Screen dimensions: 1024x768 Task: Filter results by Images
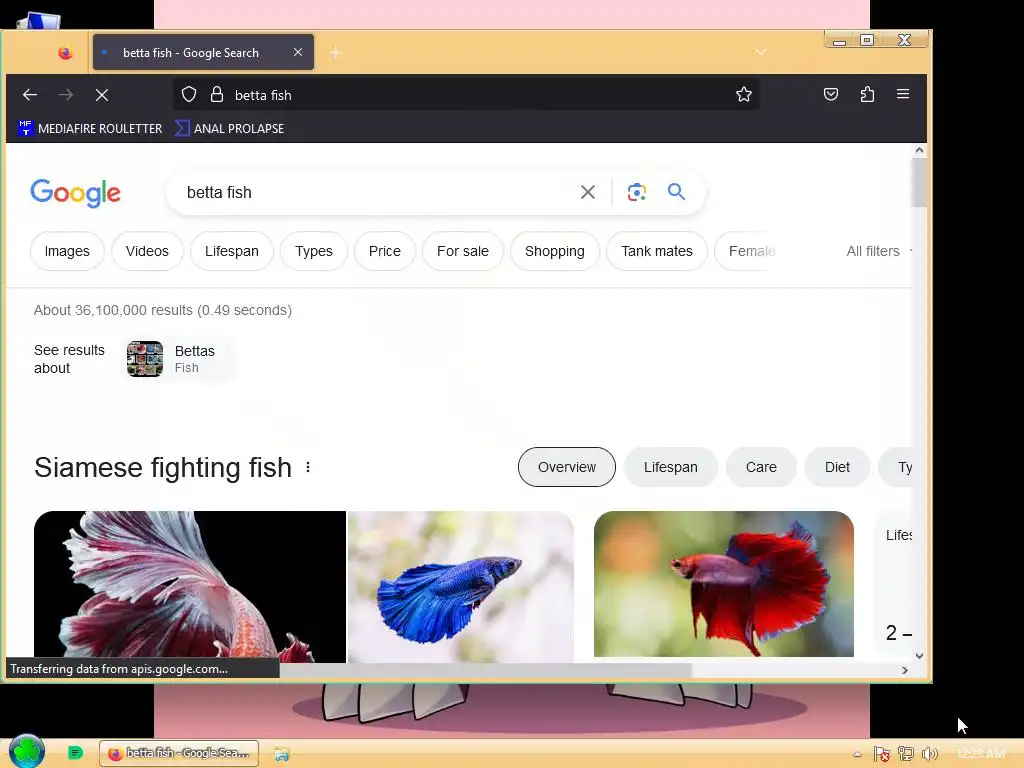click(x=67, y=251)
